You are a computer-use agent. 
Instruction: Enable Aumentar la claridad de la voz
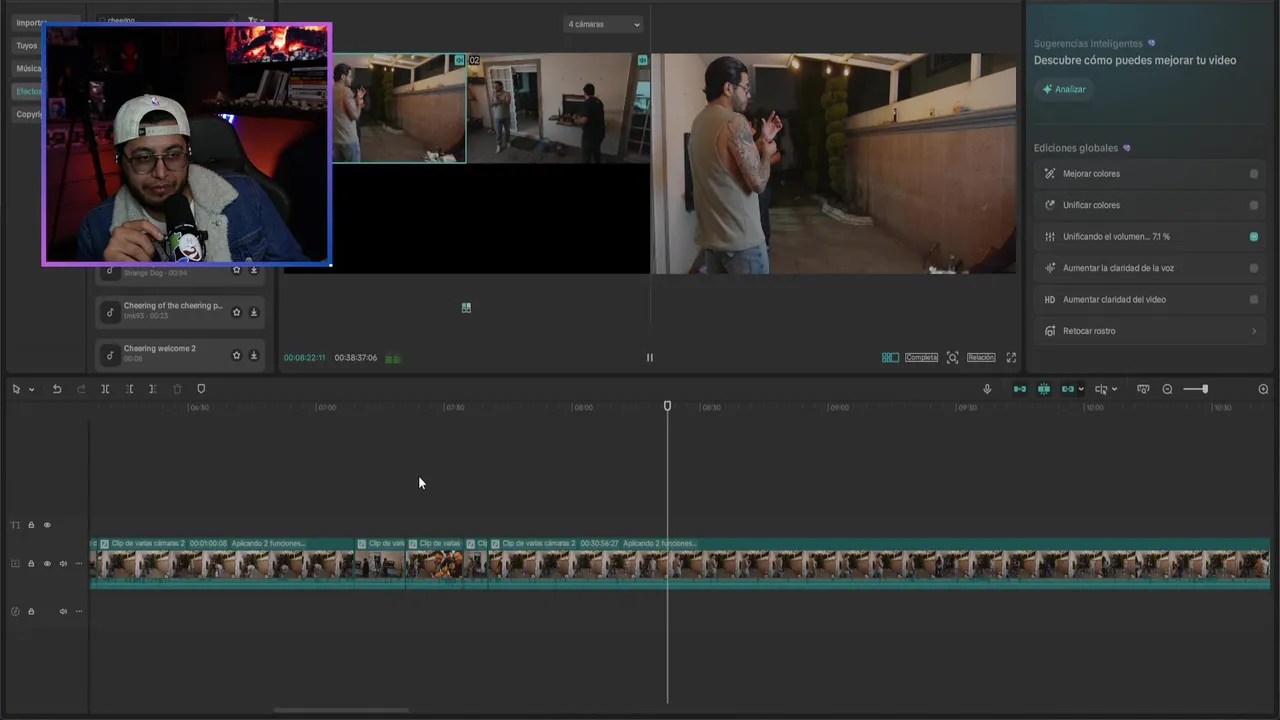(x=1254, y=268)
